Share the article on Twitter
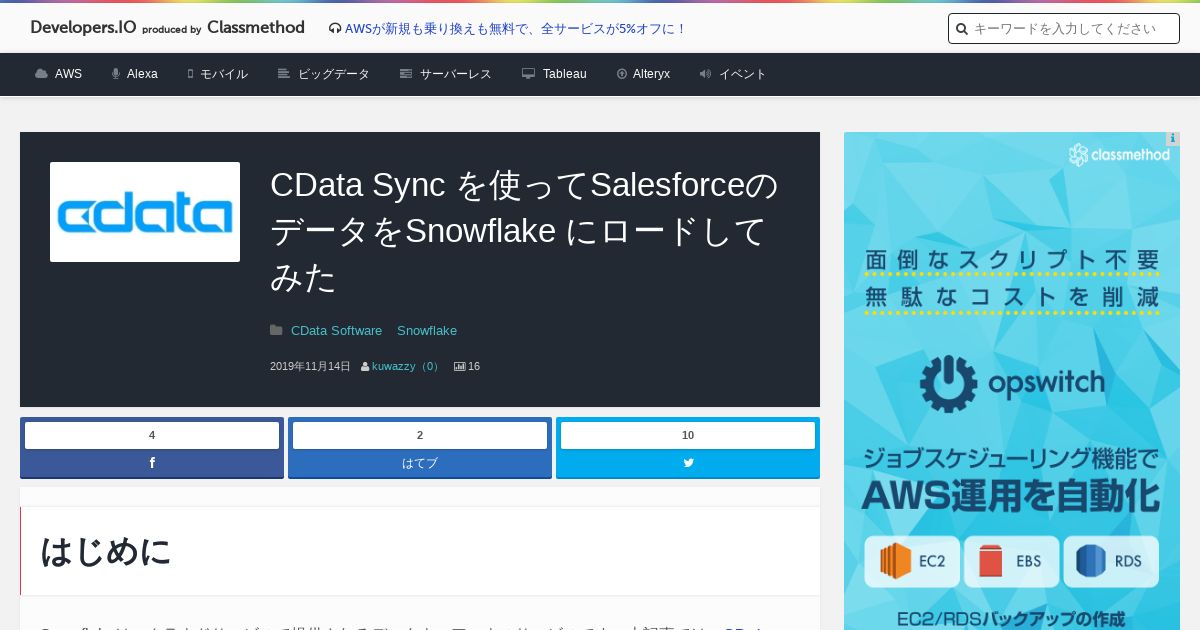This screenshot has height=630, width=1200. tap(688, 463)
